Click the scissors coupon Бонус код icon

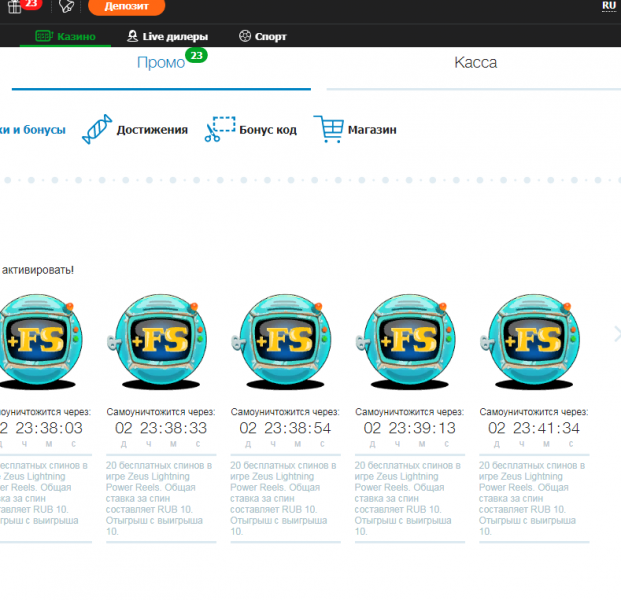click(x=219, y=130)
